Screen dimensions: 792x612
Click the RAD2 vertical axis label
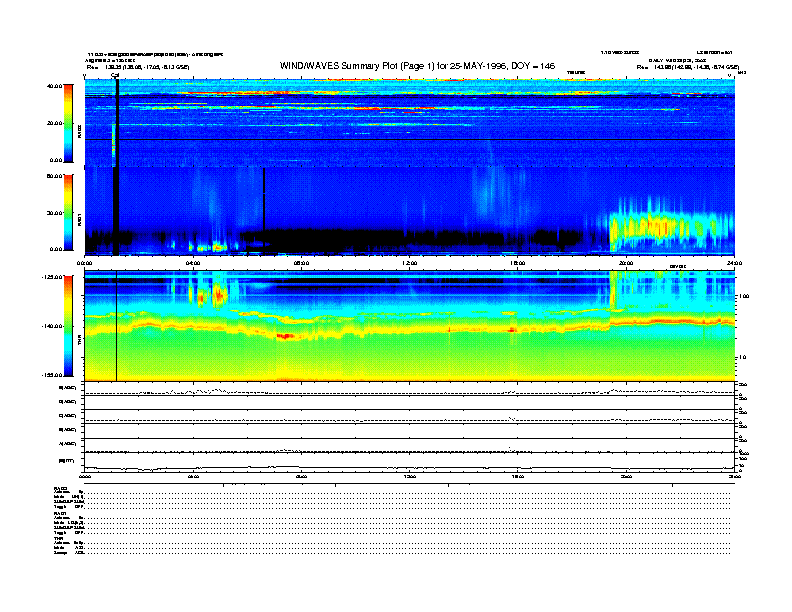pyautogui.click(x=79, y=131)
